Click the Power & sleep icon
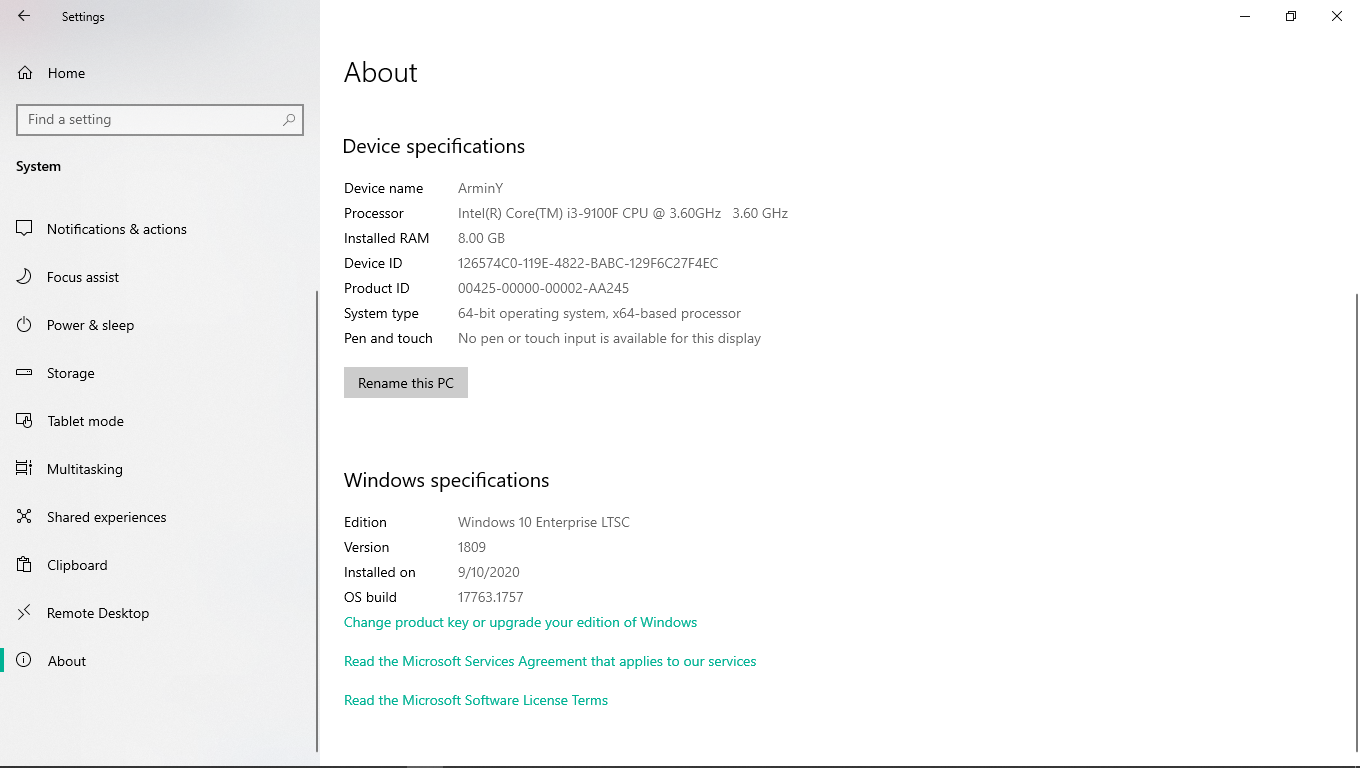The width and height of the screenshot is (1360, 768). tap(25, 325)
